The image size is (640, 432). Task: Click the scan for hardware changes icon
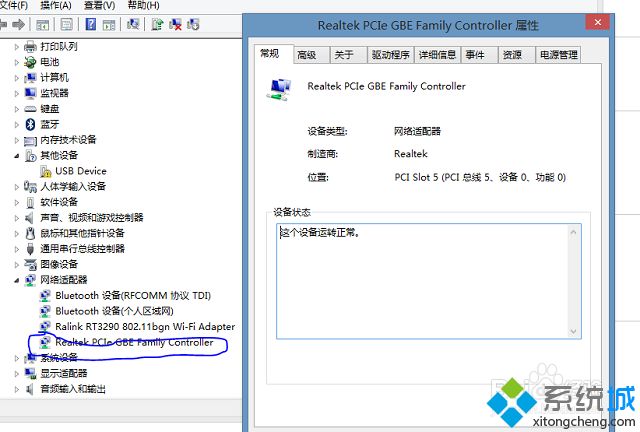click(x=133, y=24)
